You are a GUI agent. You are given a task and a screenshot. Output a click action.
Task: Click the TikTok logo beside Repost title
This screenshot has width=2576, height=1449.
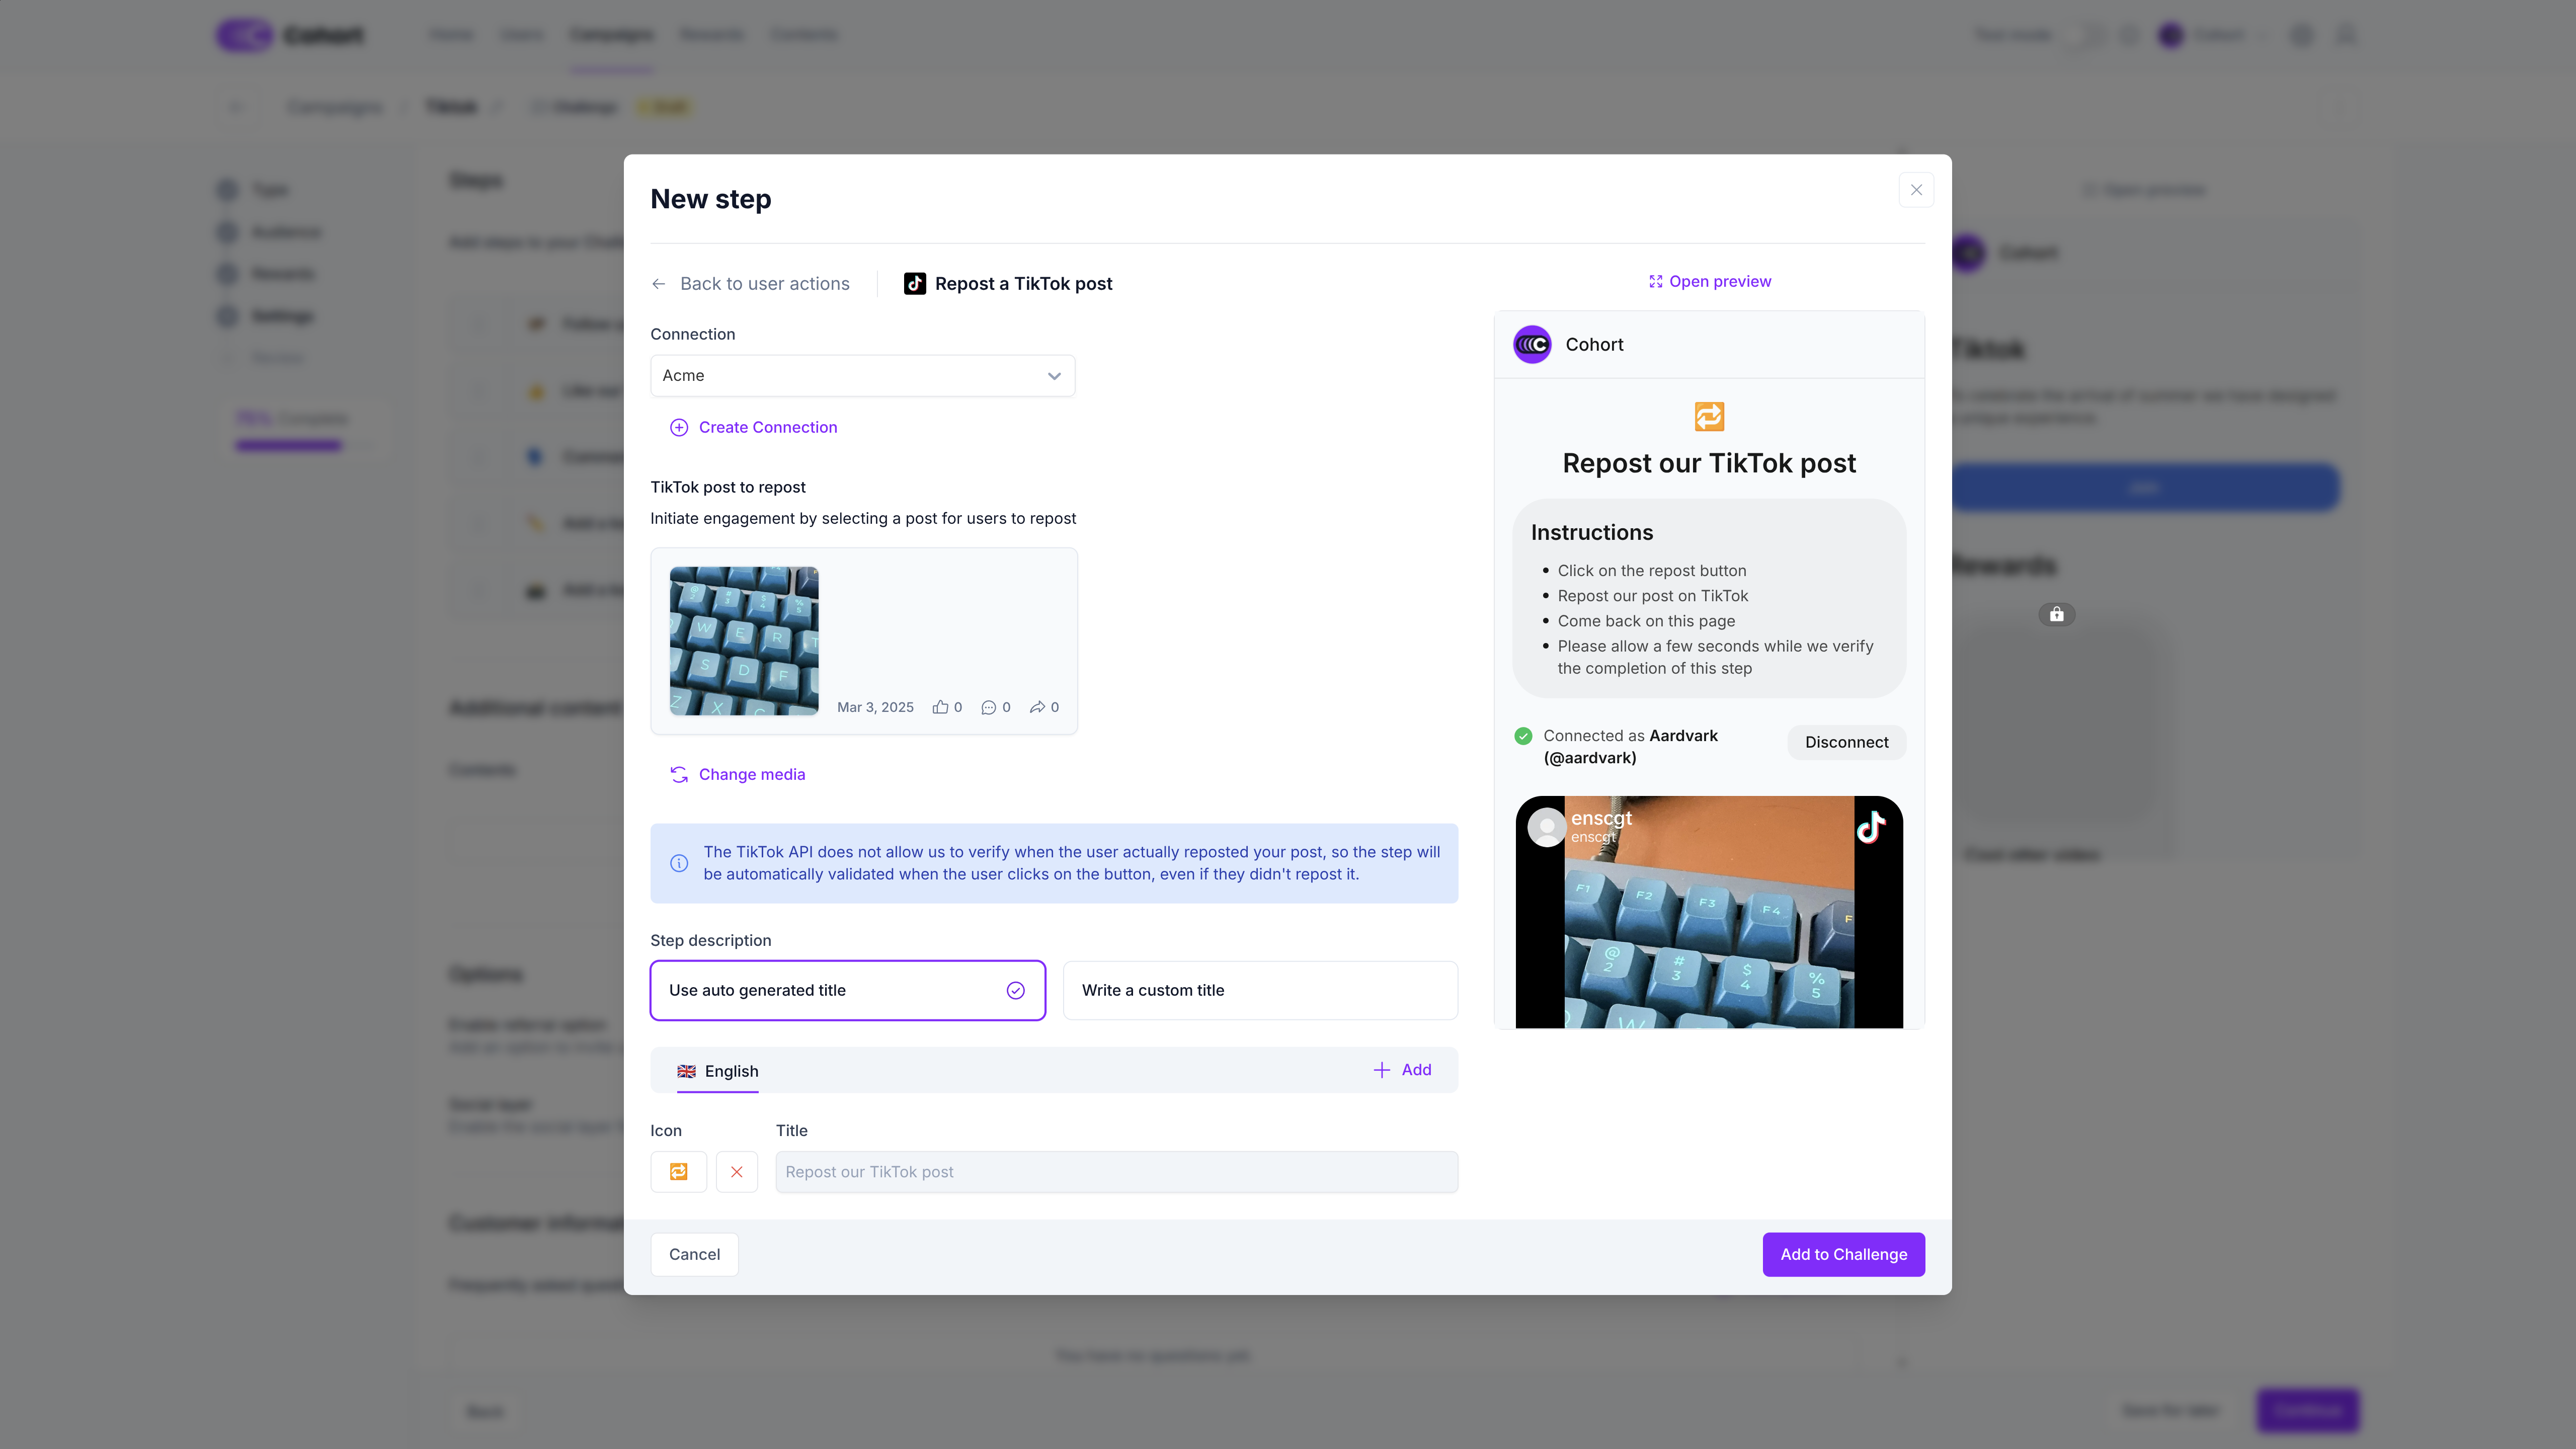pyautogui.click(x=914, y=284)
